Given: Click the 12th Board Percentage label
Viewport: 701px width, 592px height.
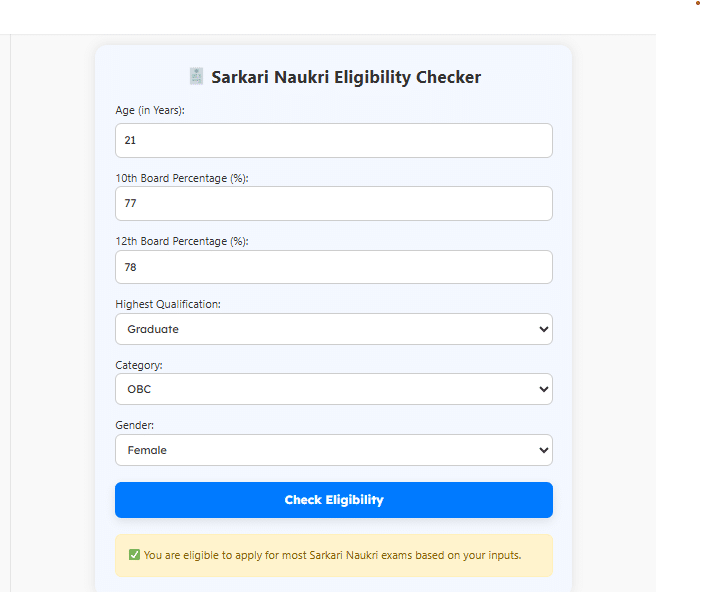Looking at the screenshot, I should coord(182,241).
